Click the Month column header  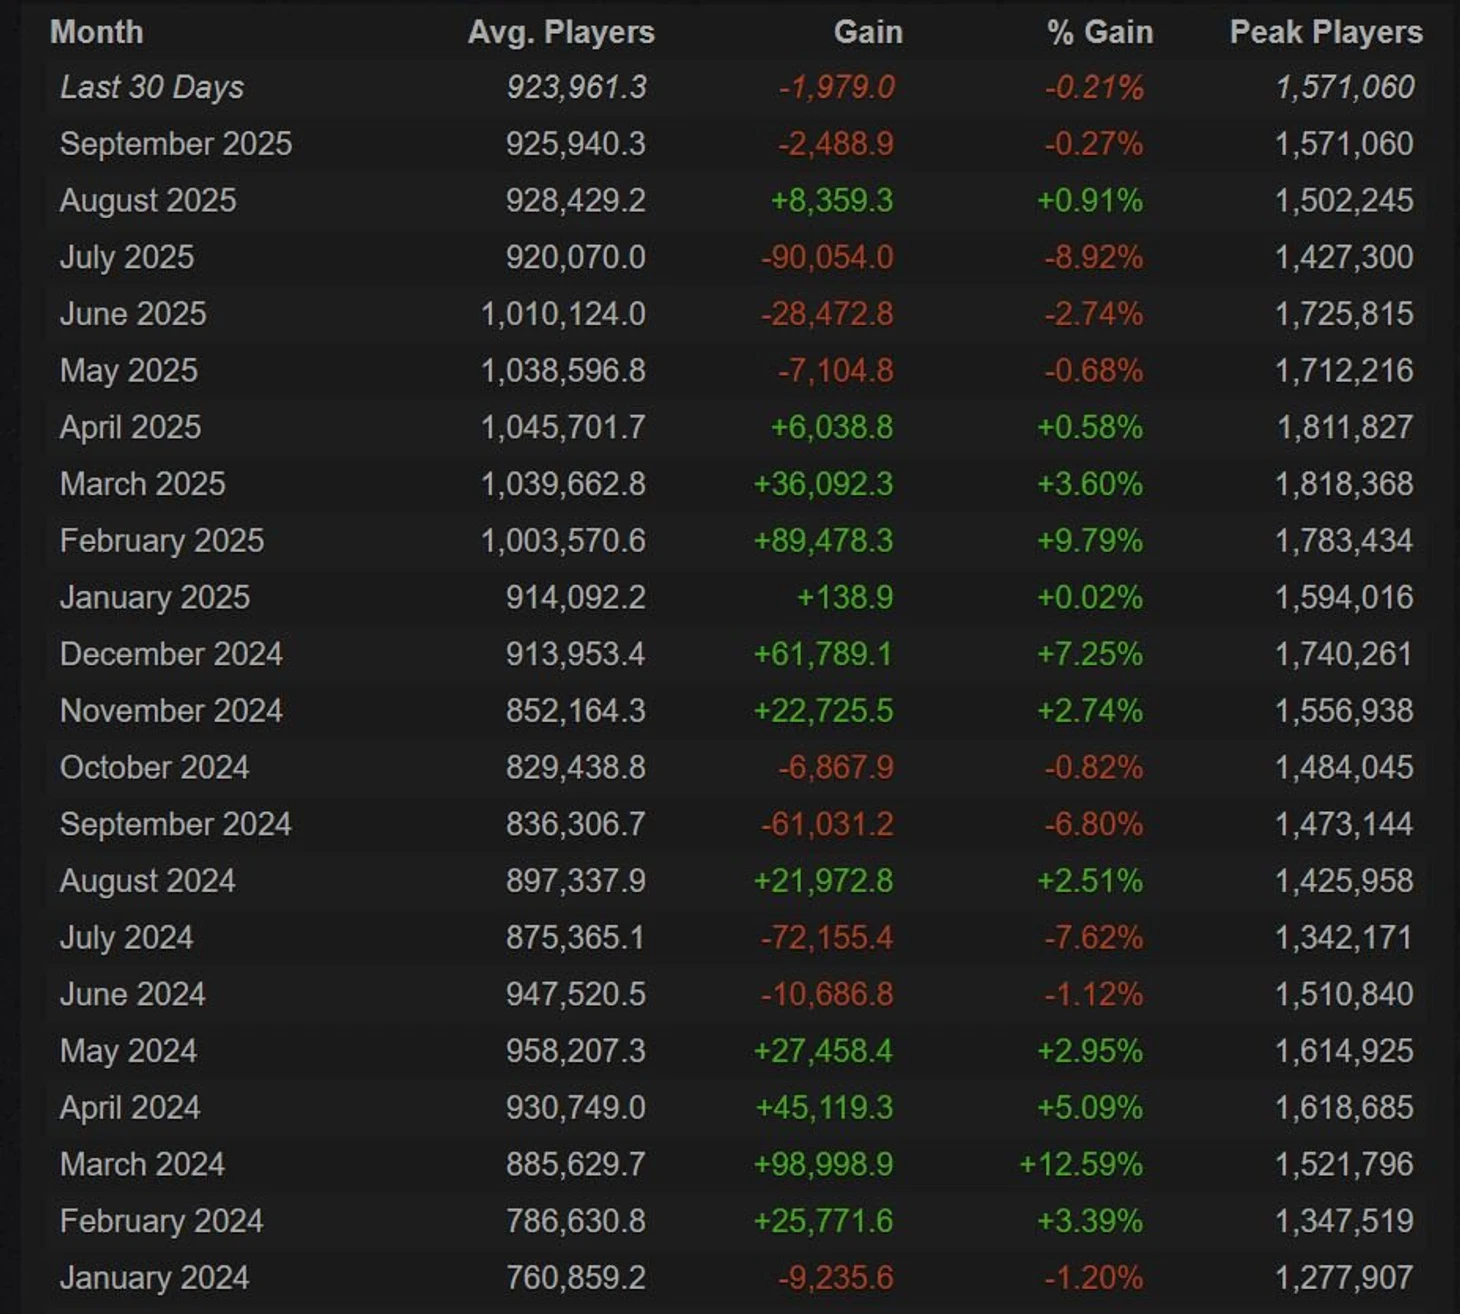pyautogui.click(x=97, y=32)
